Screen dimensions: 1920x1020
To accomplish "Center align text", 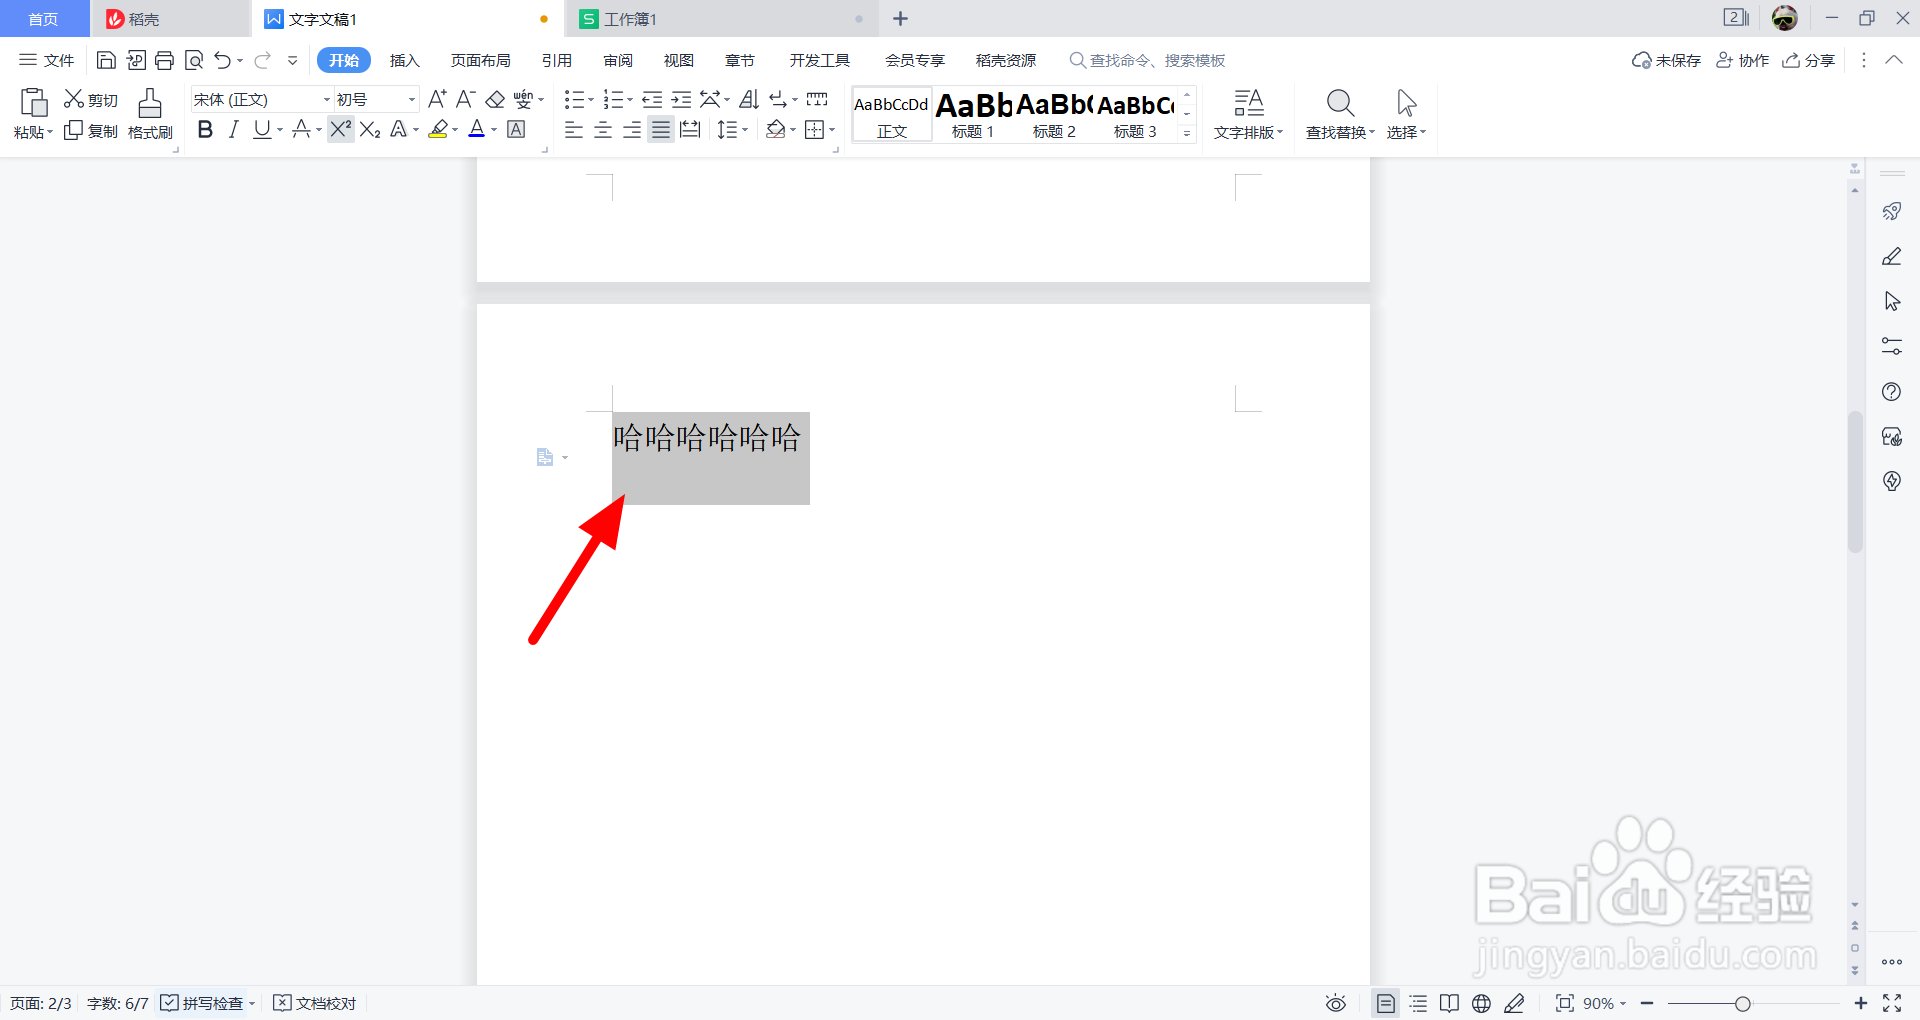I will point(603,129).
